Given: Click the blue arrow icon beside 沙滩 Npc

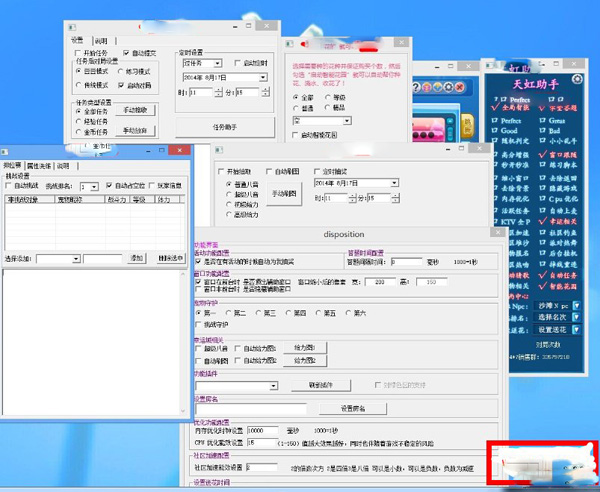Looking at the screenshot, I should 576,306.
